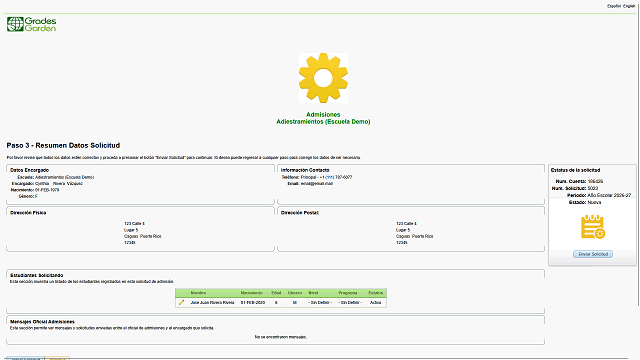Click Encargado name Cynthia Rivera Vázquez
The width and height of the screenshot is (640, 360).
click(x=59, y=184)
